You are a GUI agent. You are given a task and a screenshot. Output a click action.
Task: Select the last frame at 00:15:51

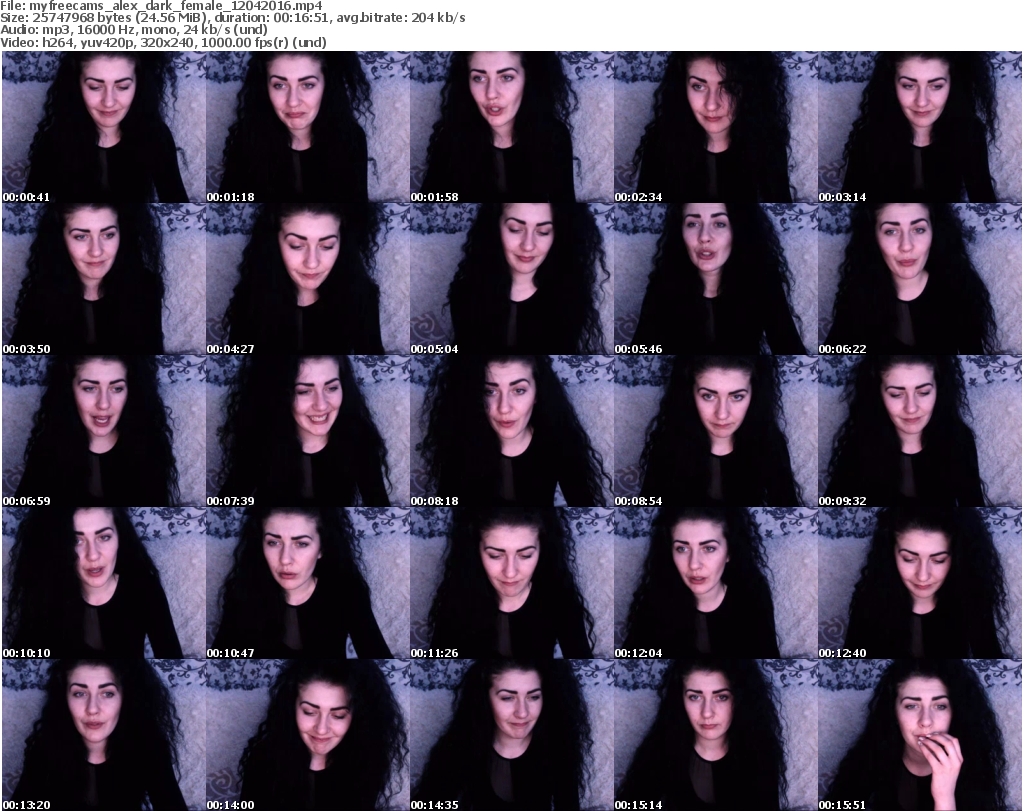919,735
